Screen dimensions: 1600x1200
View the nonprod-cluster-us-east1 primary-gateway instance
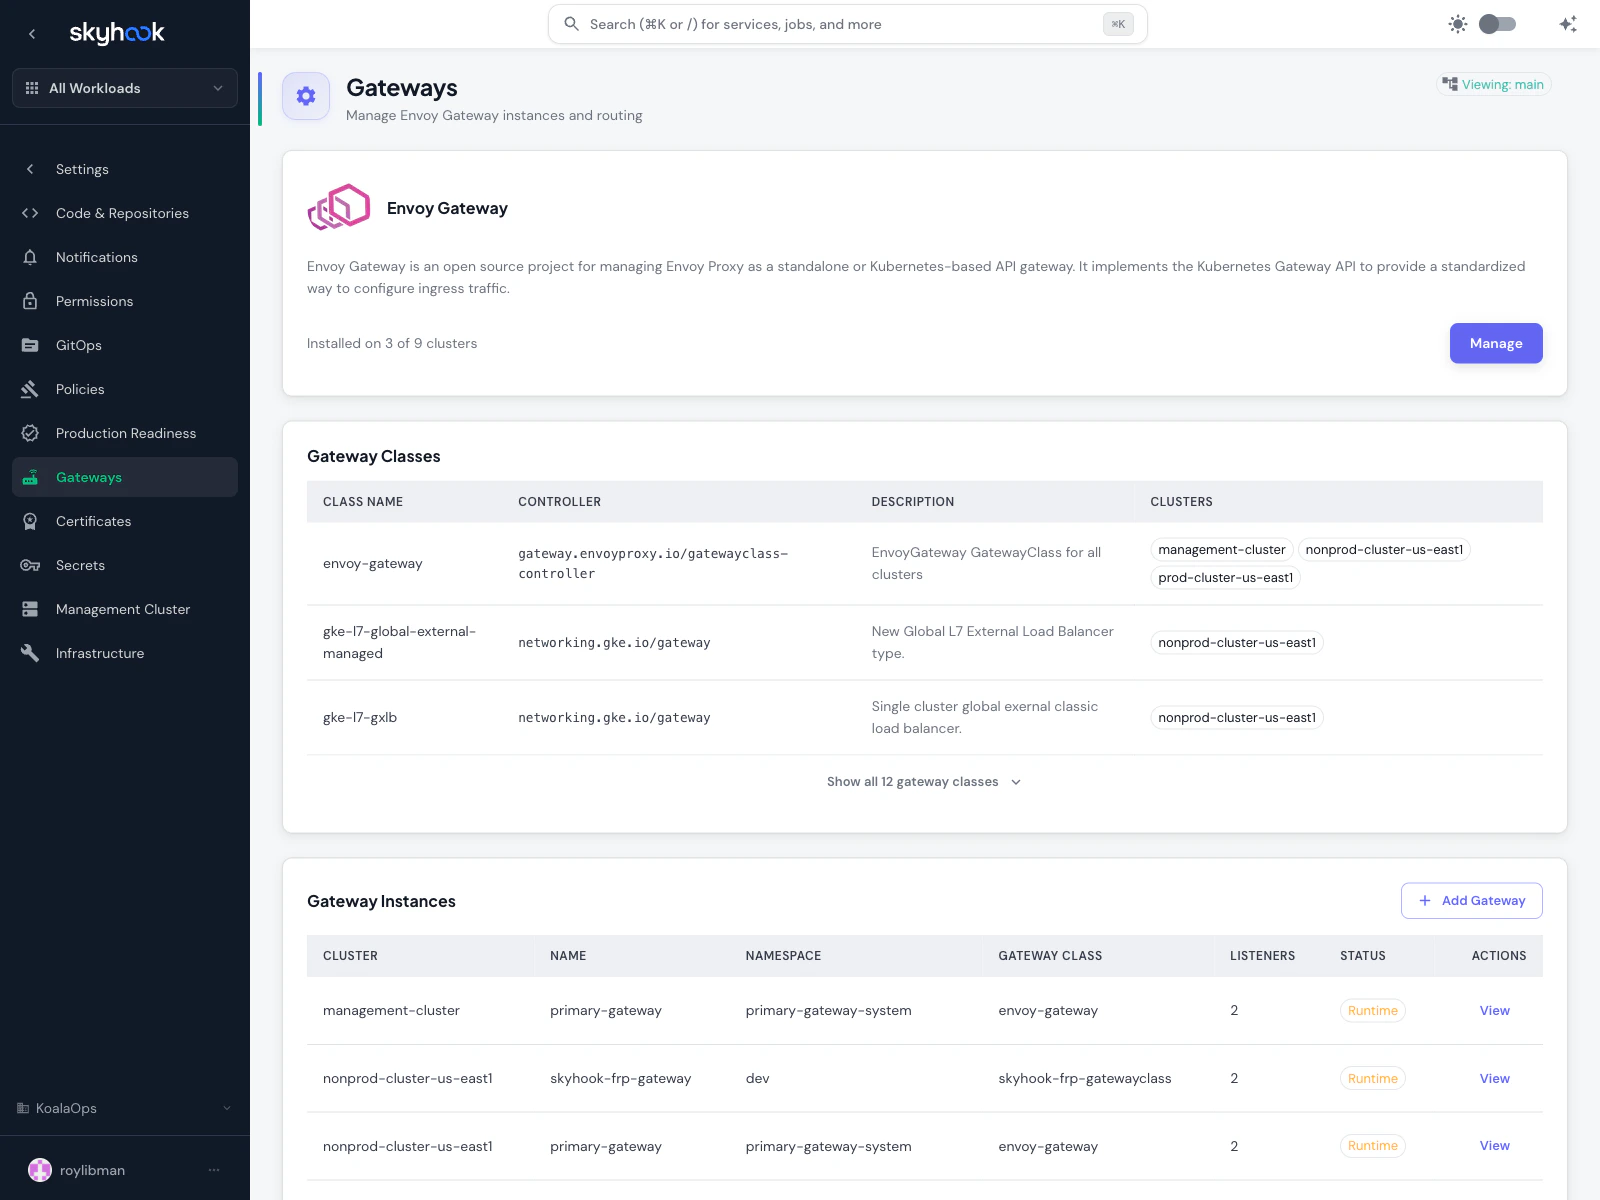coord(1494,1146)
